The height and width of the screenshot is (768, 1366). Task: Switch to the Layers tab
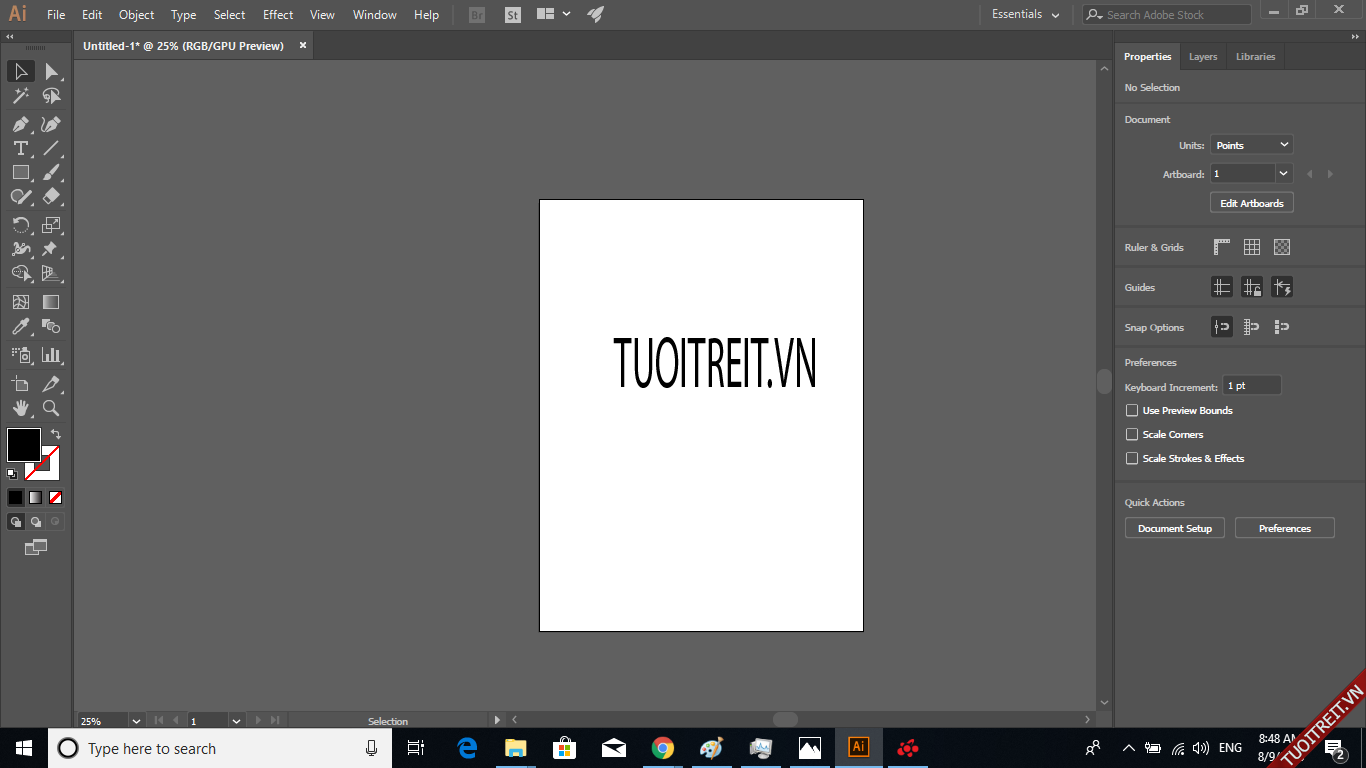(x=1203, y=57)
